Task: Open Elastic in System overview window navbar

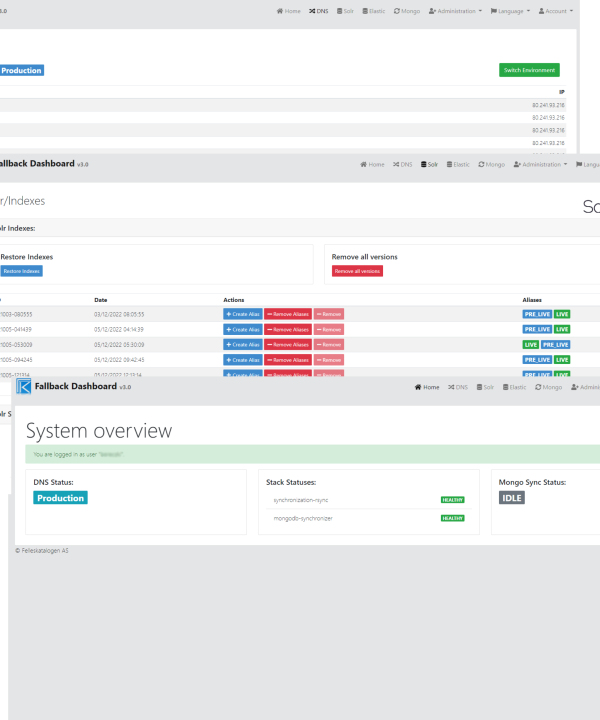Action: [x=514, y=387]
